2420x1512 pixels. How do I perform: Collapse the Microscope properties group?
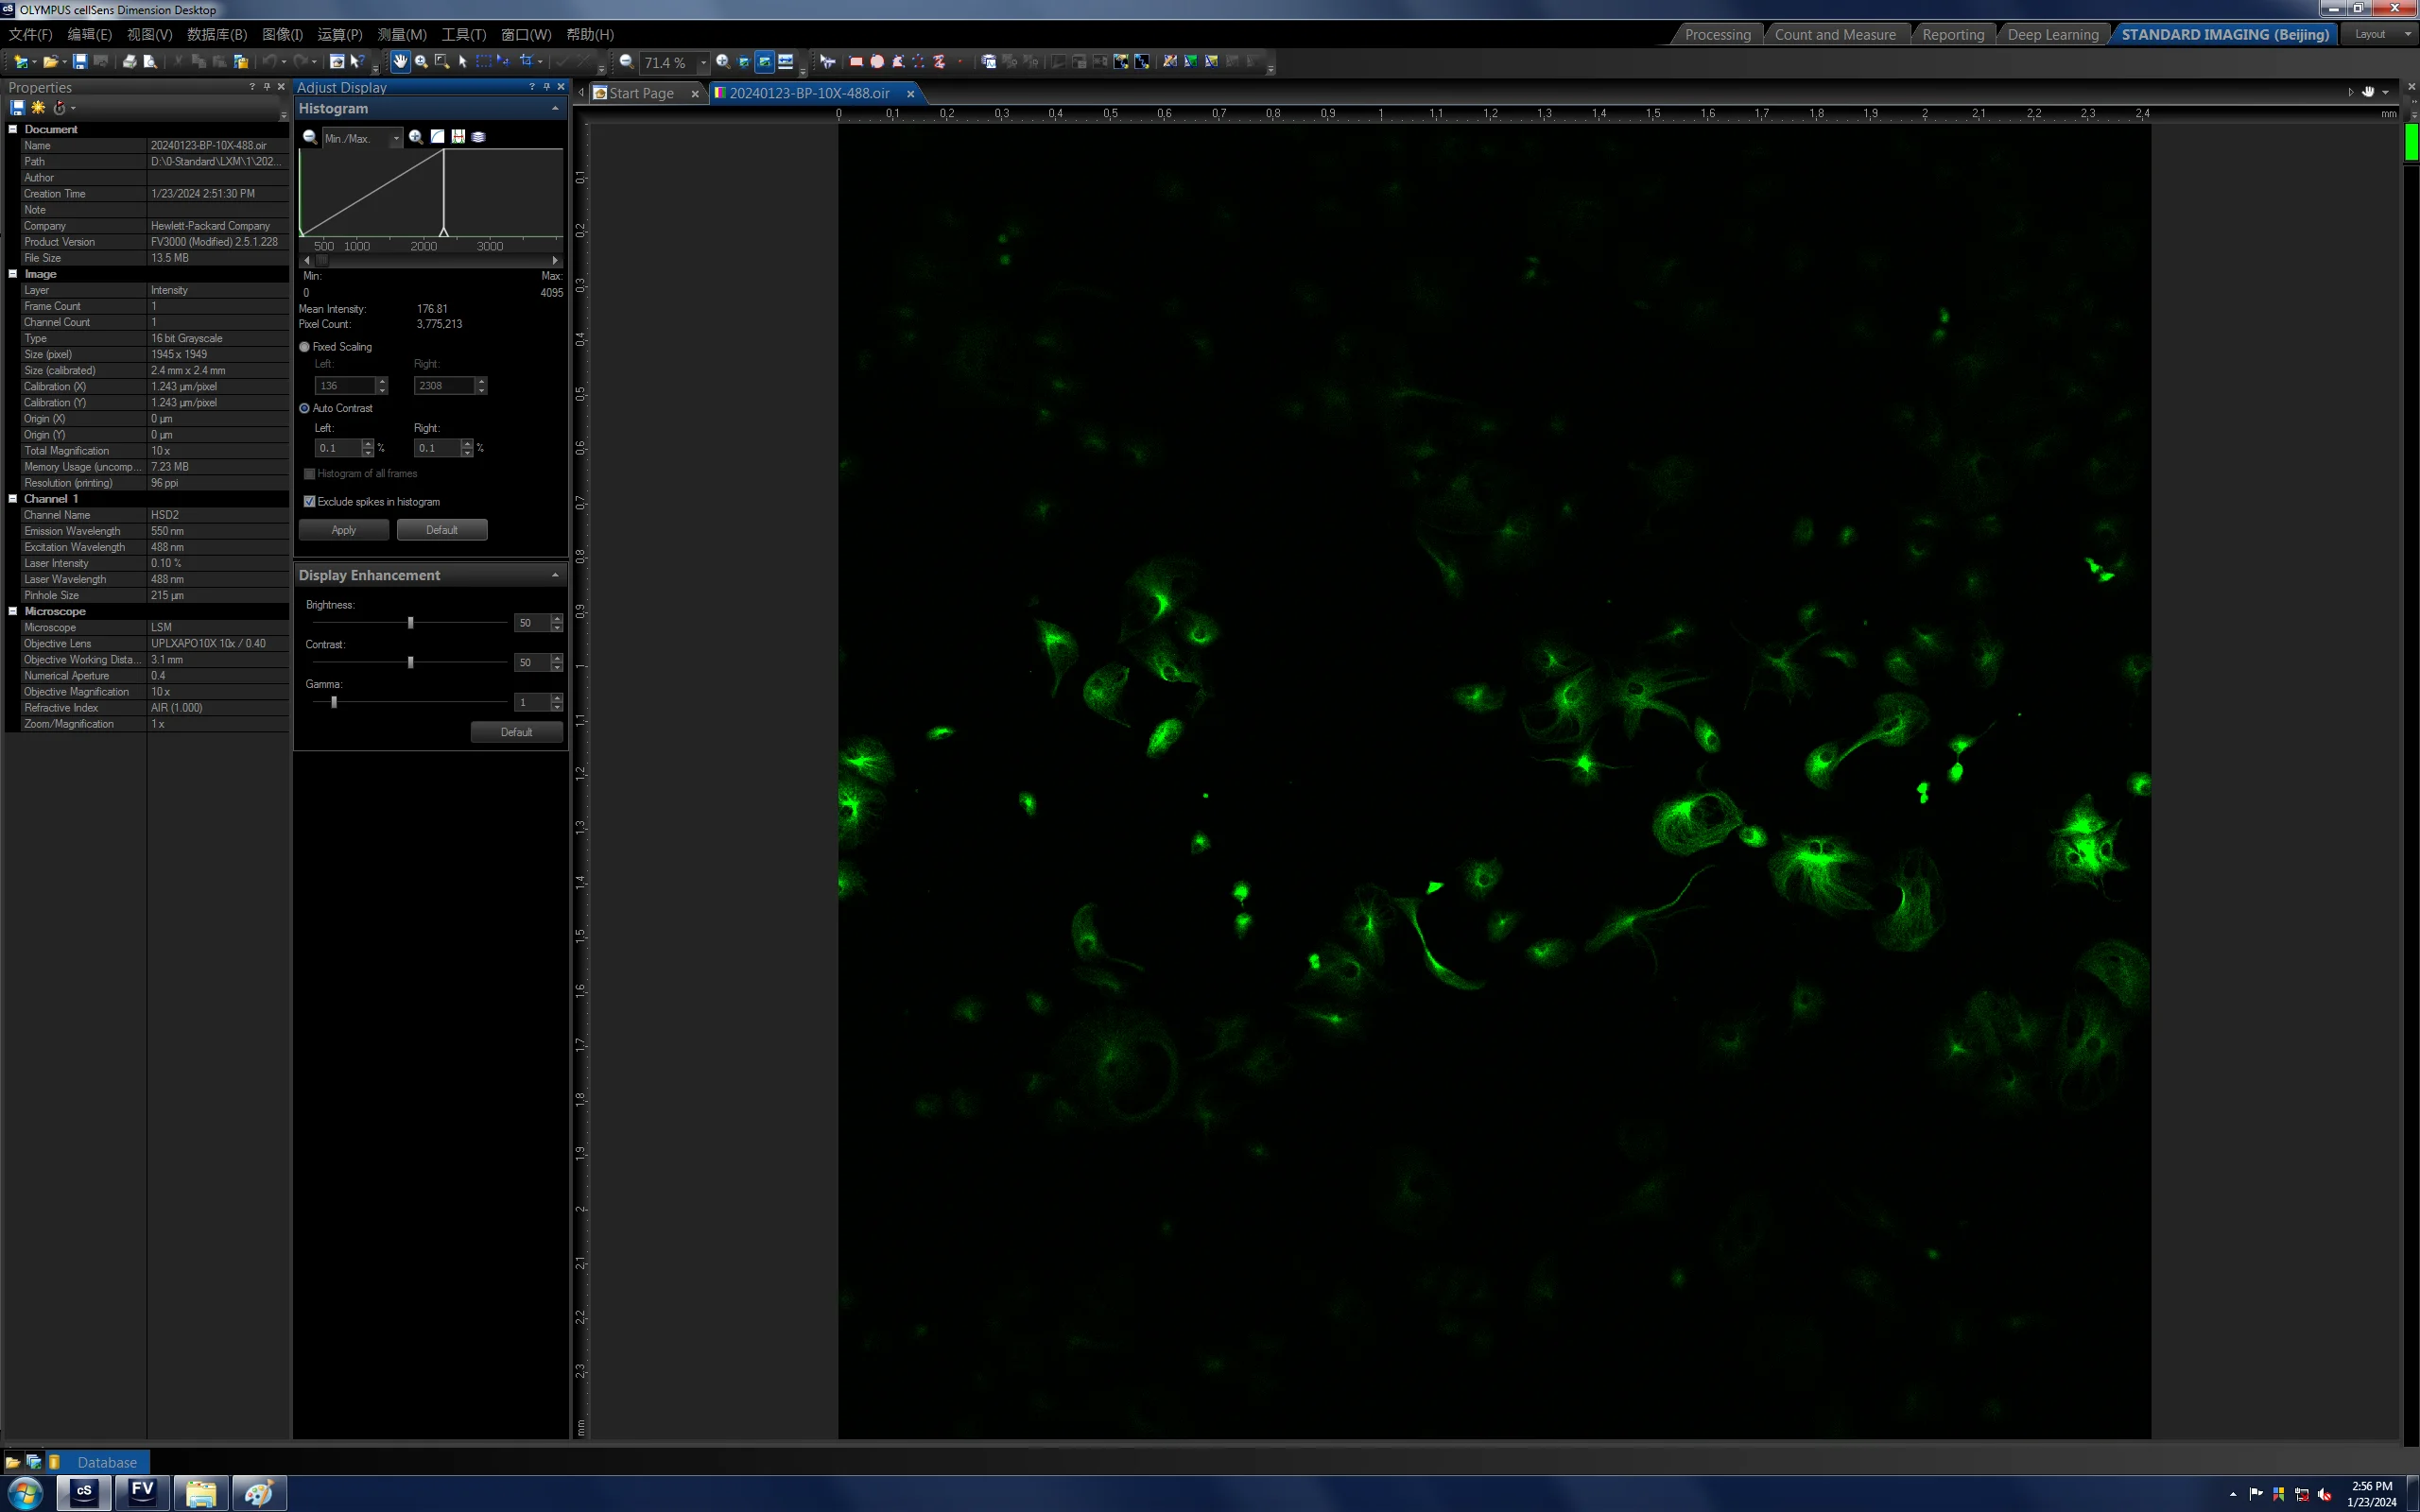[13, 611]
